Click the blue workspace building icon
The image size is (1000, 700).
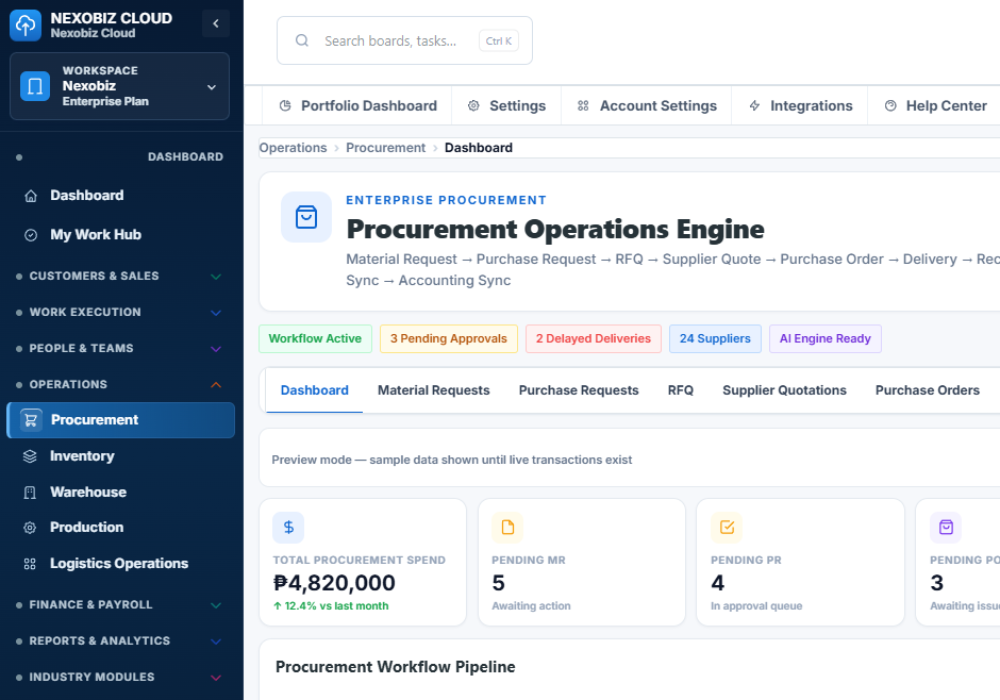click(x=35, y=86)
